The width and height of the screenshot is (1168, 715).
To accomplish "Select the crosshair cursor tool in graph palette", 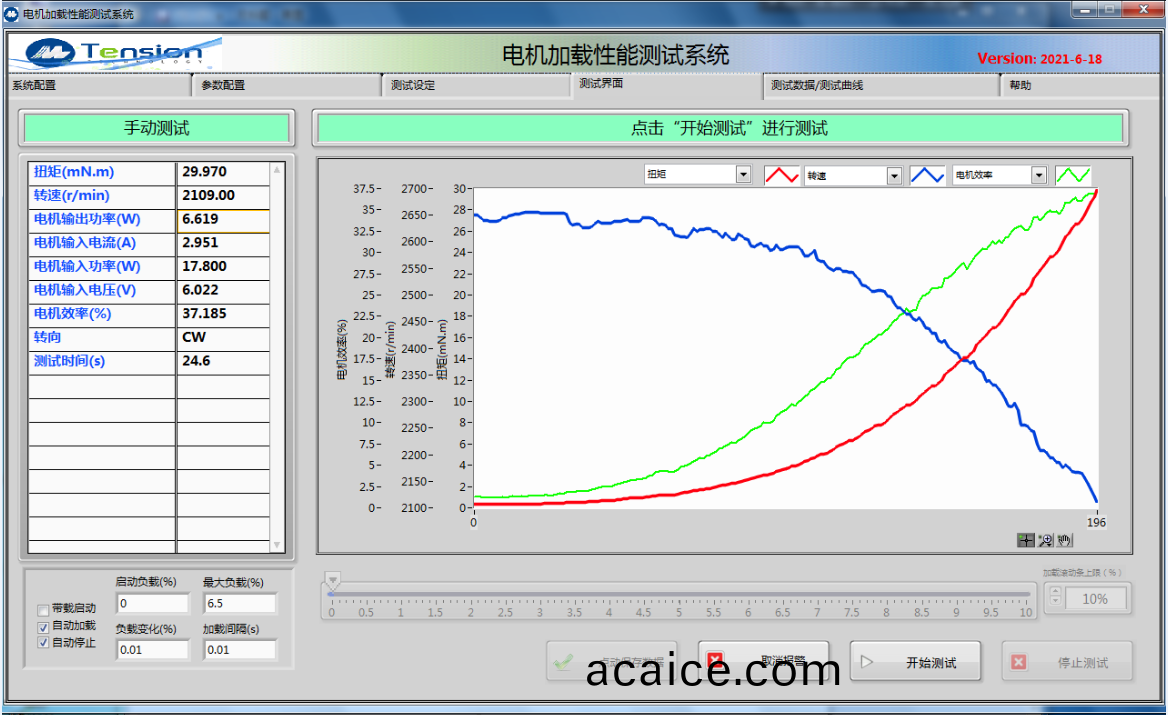I will [1026, 540].
